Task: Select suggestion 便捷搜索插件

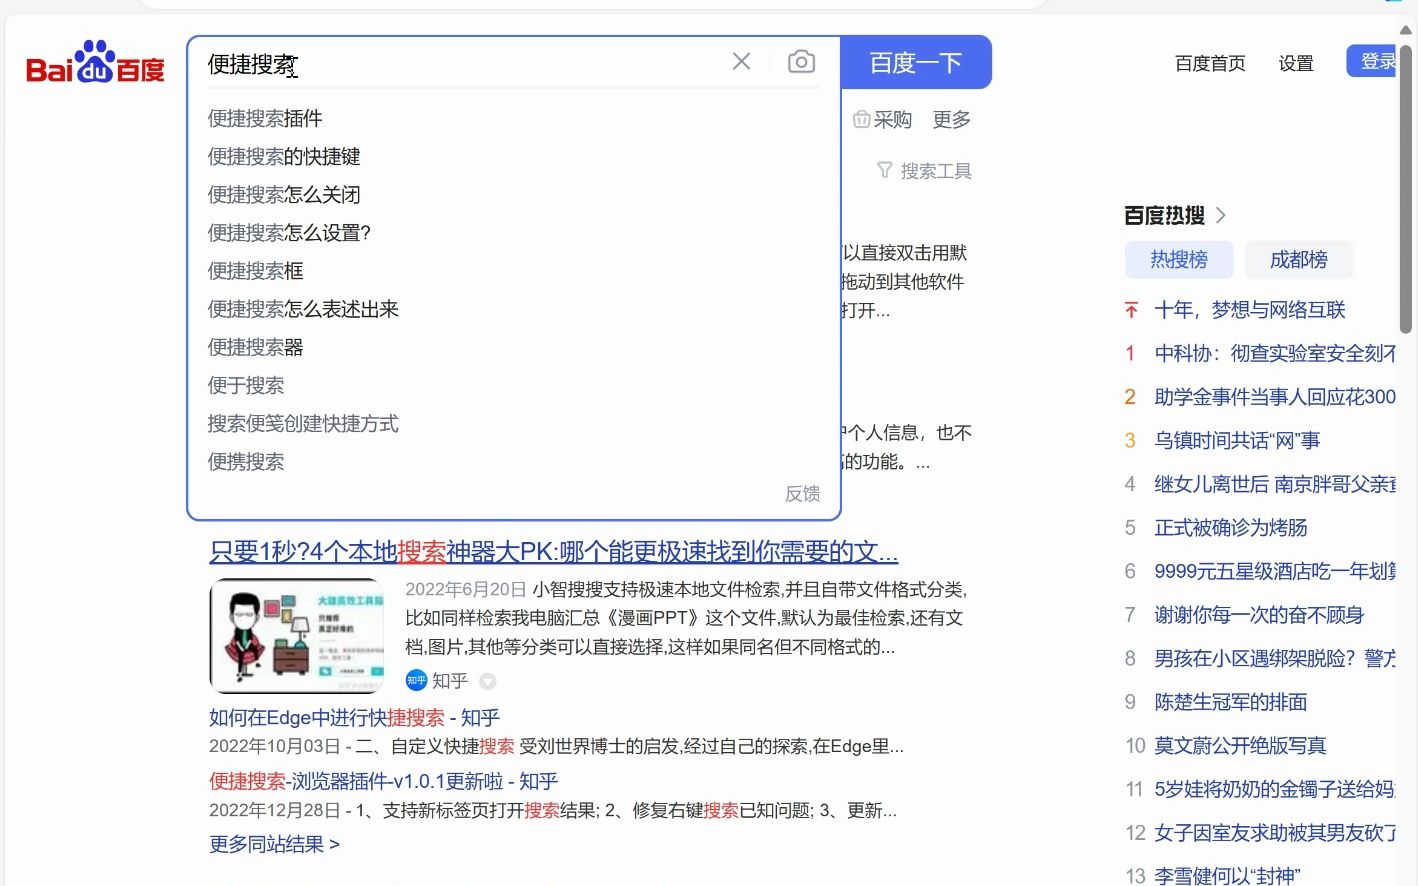Action: pos(265,118)
